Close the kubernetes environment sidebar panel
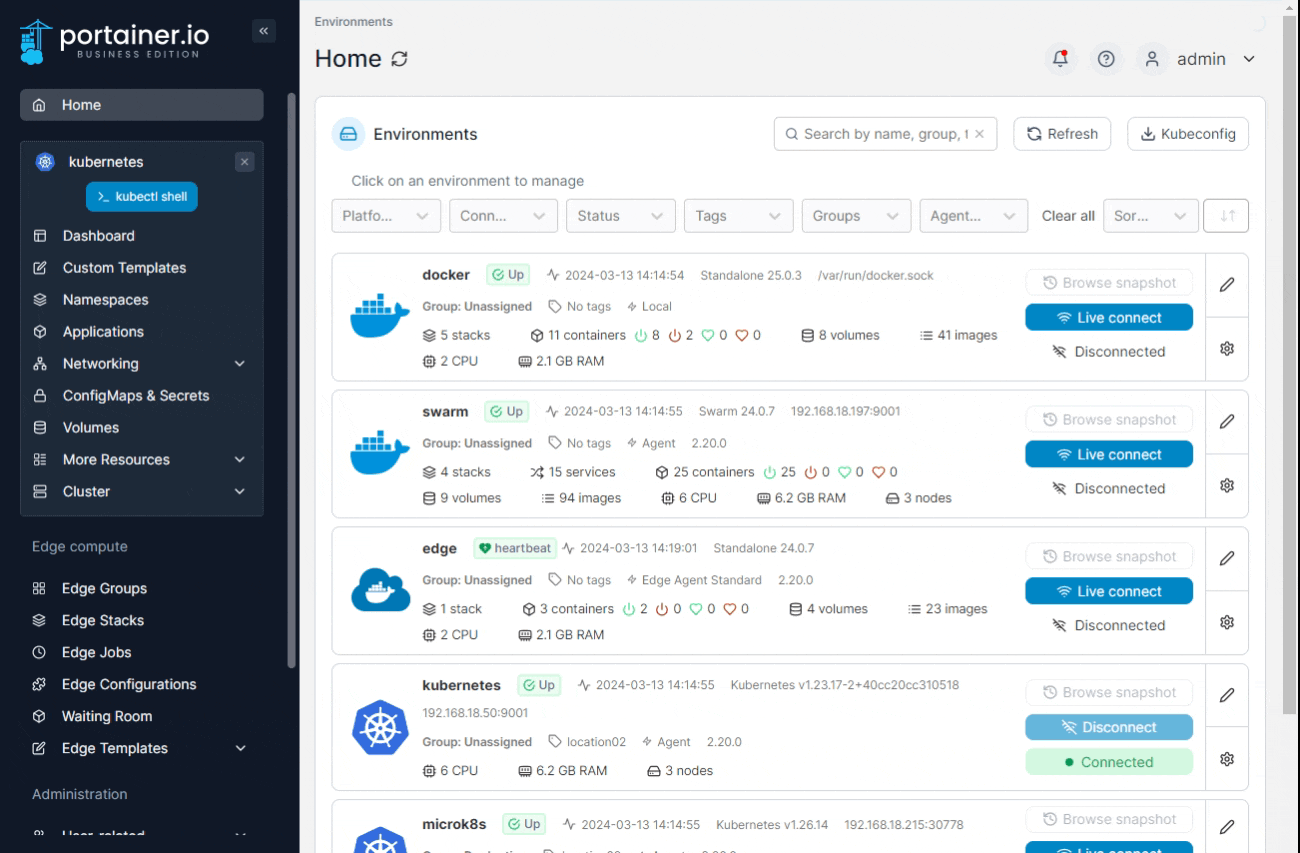Viewport: 1300px width, 853px height. 245,162
